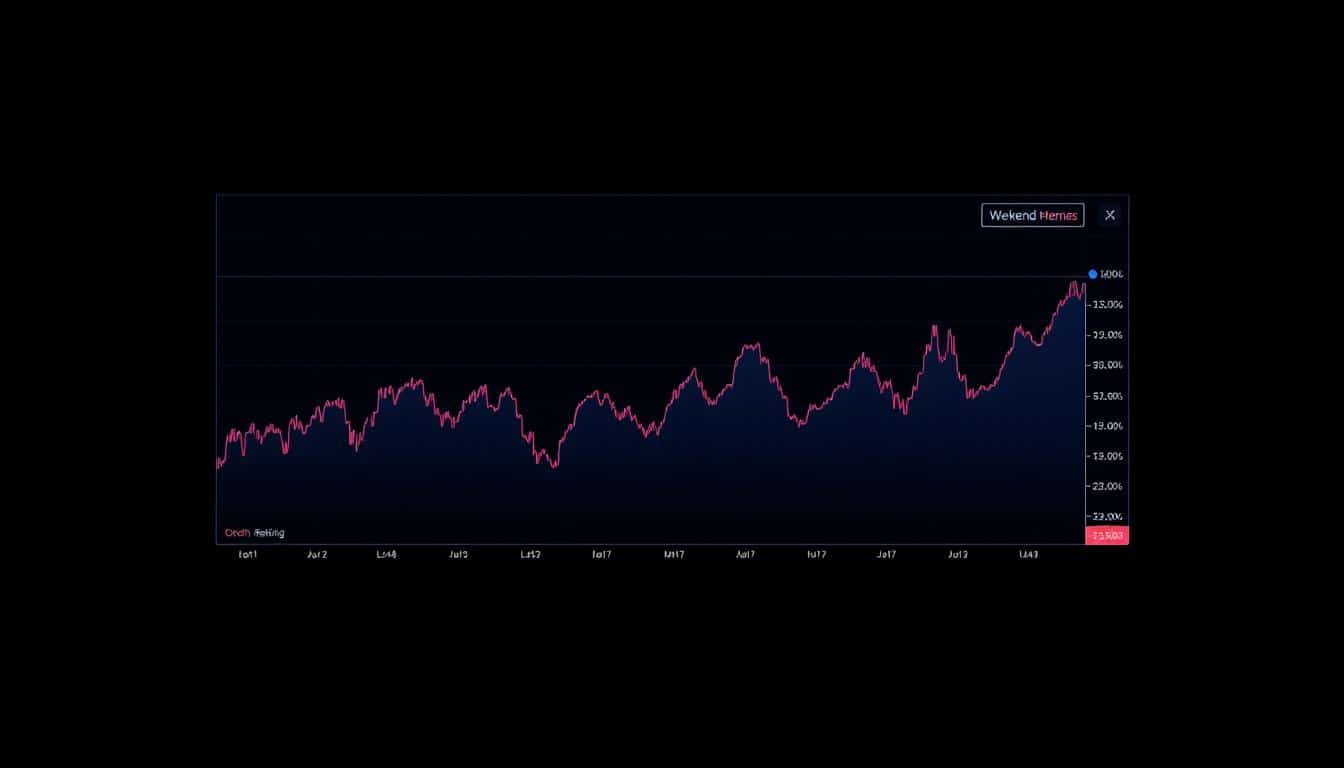Close the chart panel with the X
Screen dimensions: 1344x768
[x=1110, y=215]
